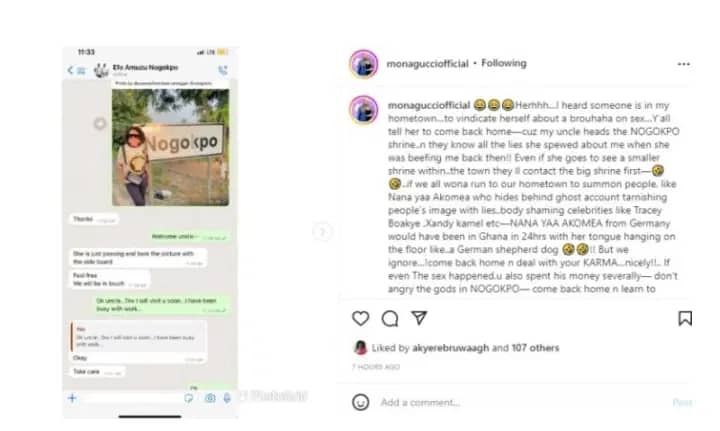This screenshot has width=720, height=431.
Task: Click the Post comment button
Action: click(x=682, y=403)
